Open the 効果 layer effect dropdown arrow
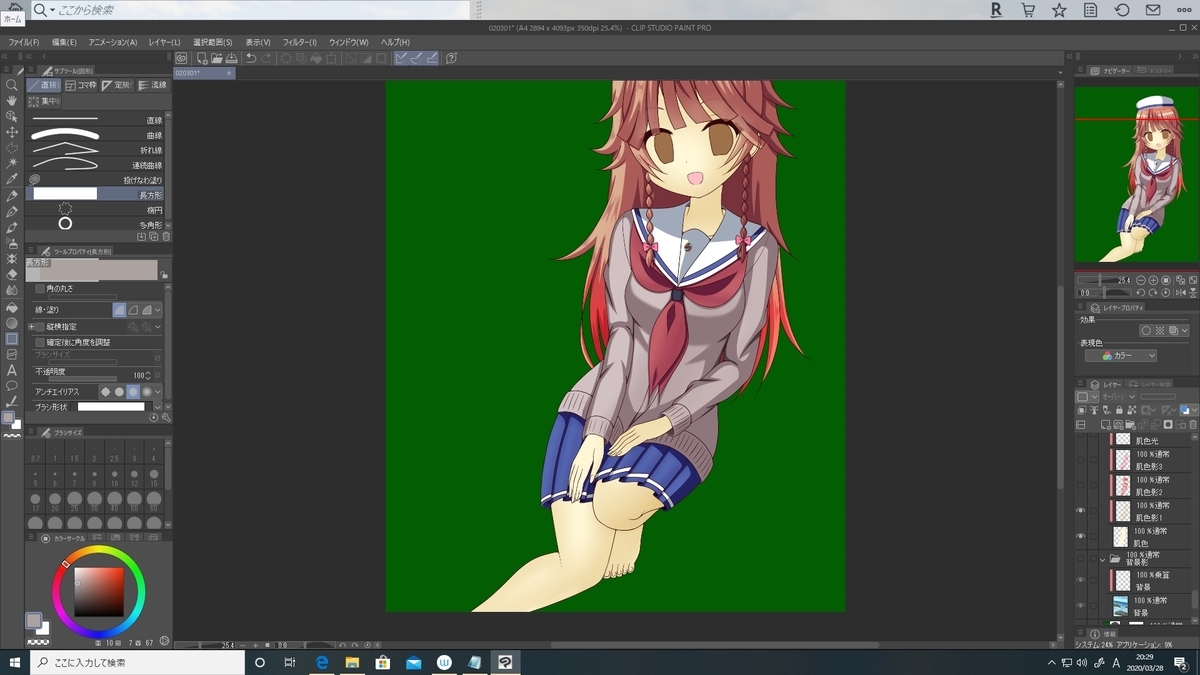The image size is (1200, 675). tap(1184, 330)
